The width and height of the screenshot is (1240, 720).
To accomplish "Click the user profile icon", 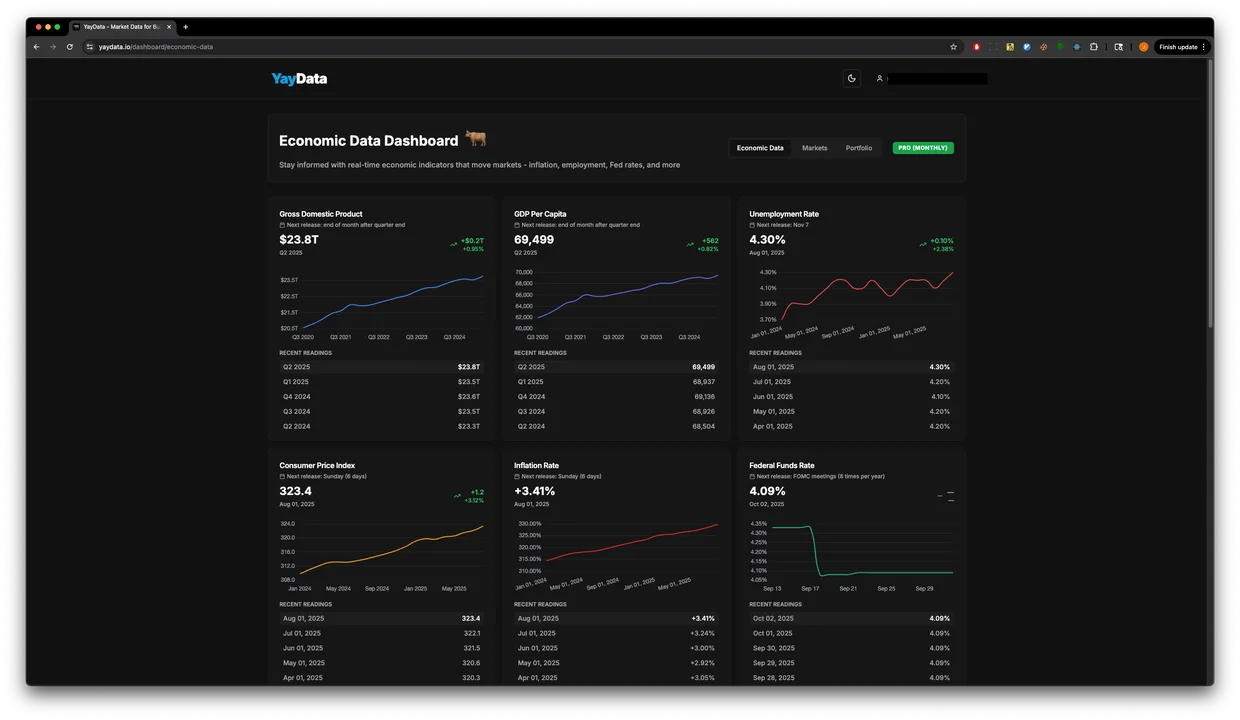I will point(879,78).
